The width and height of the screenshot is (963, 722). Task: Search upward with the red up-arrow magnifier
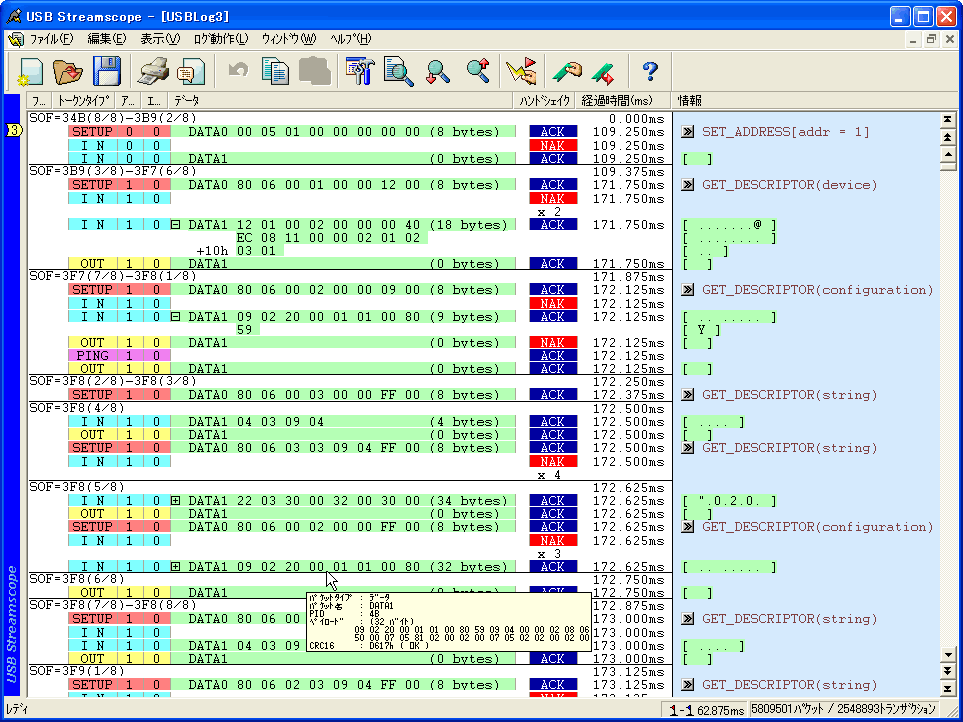(x=478, y=71)
